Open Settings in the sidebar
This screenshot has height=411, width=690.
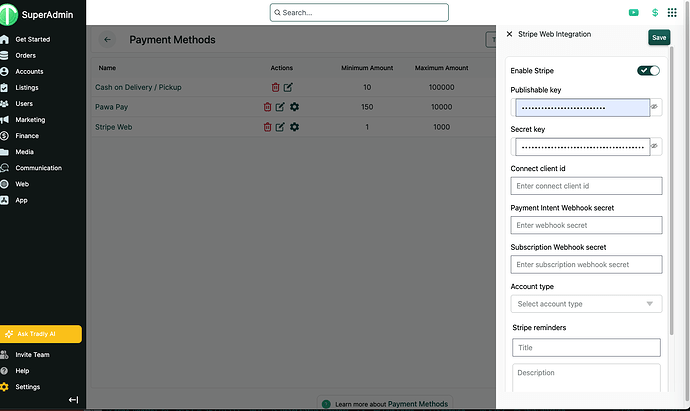coord(28,387)
